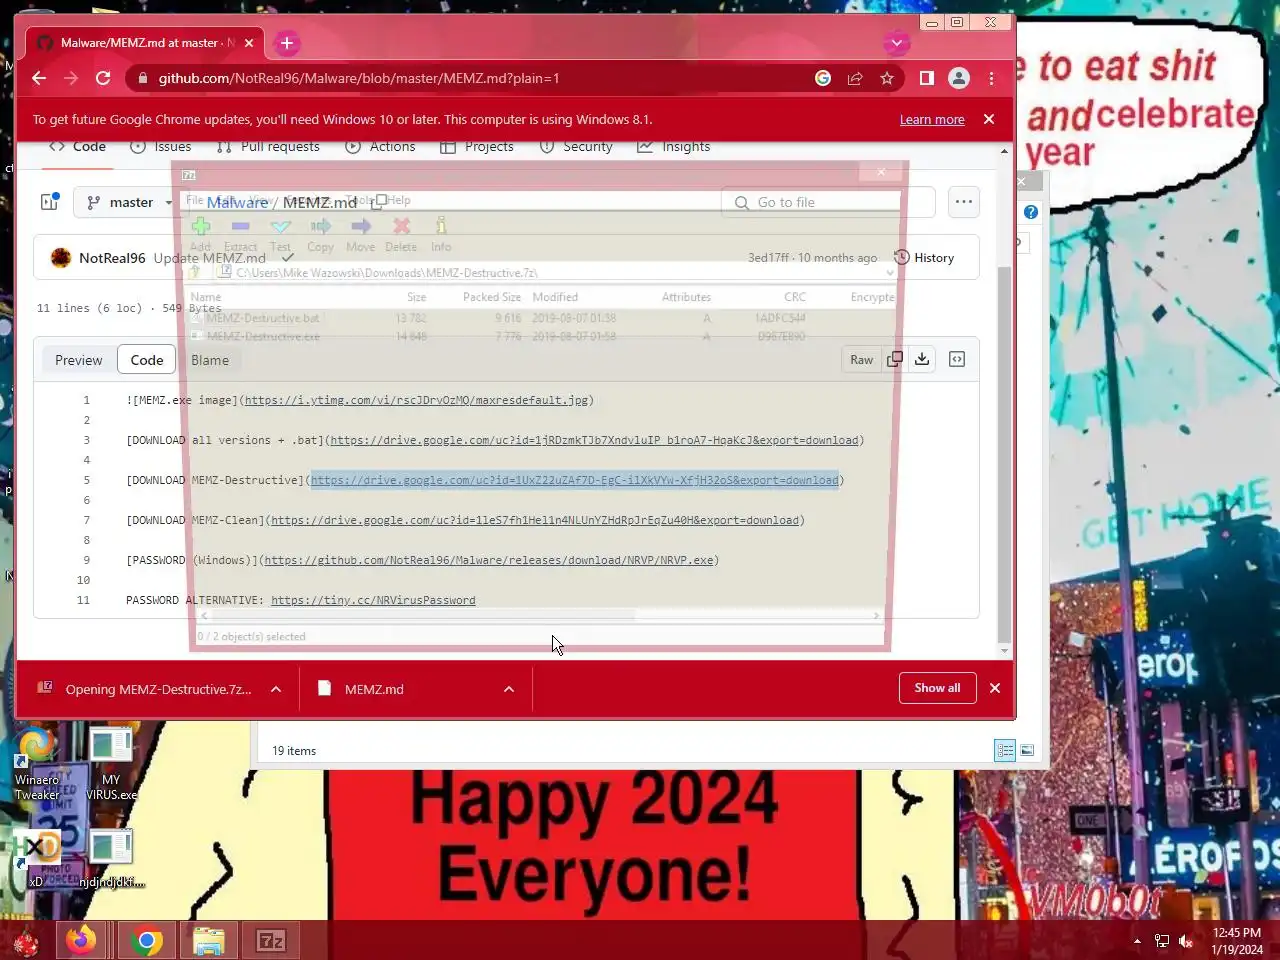Close the Malware/MEMZ.md browser tab
1280x960 pixels.
point(249,43)
